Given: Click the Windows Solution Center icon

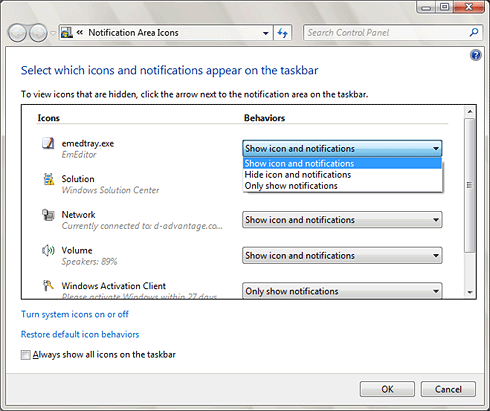Looking at the screenshot, I should (x=49, y=179).
